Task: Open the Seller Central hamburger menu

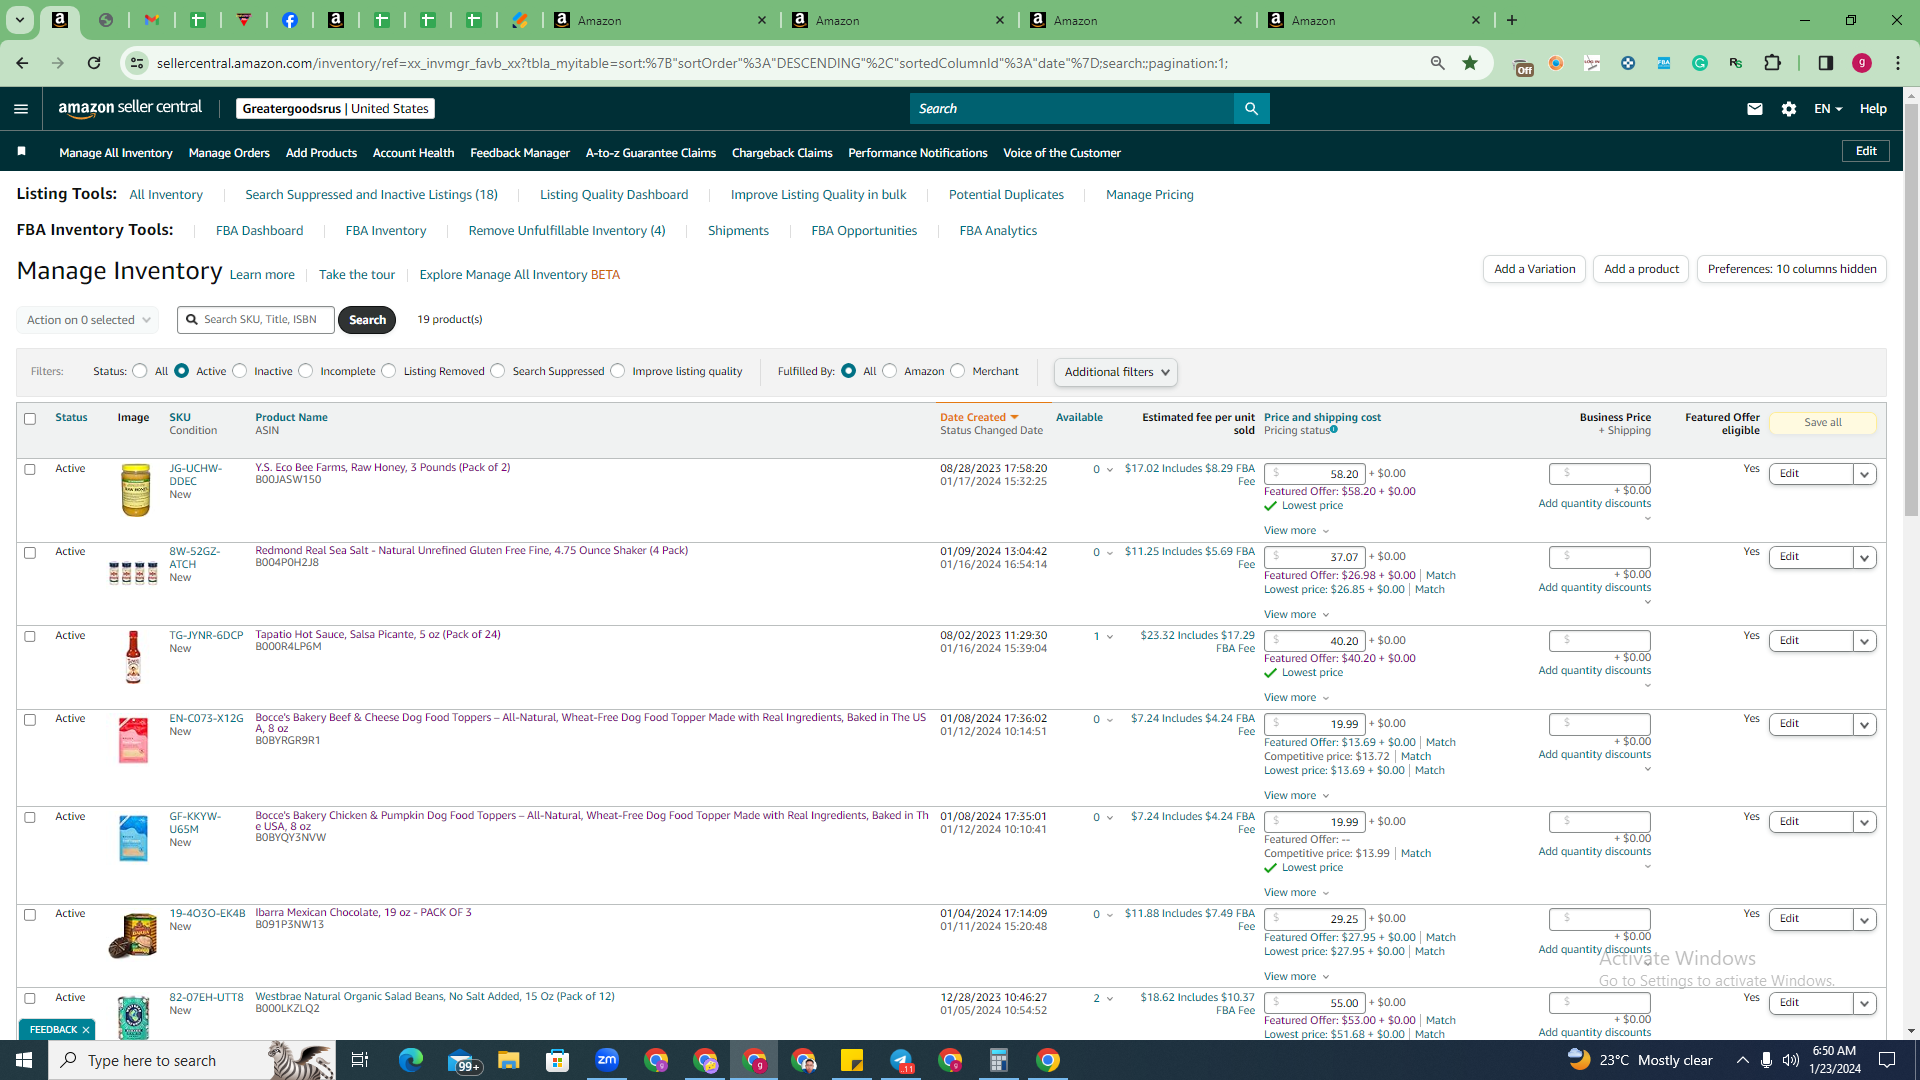Action: (21, 109)
